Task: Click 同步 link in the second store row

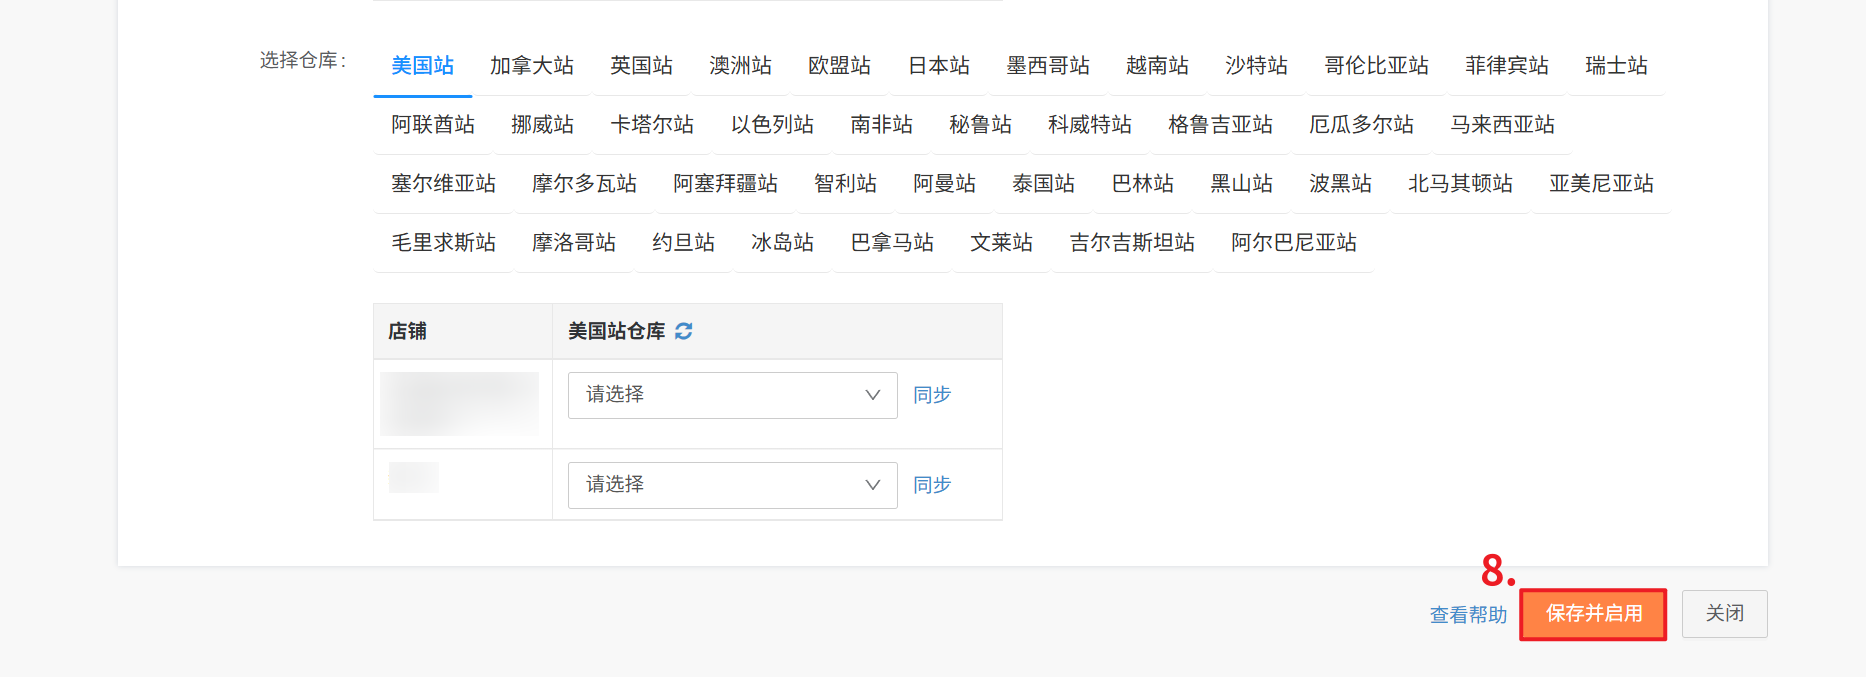Action: point(931,485)
